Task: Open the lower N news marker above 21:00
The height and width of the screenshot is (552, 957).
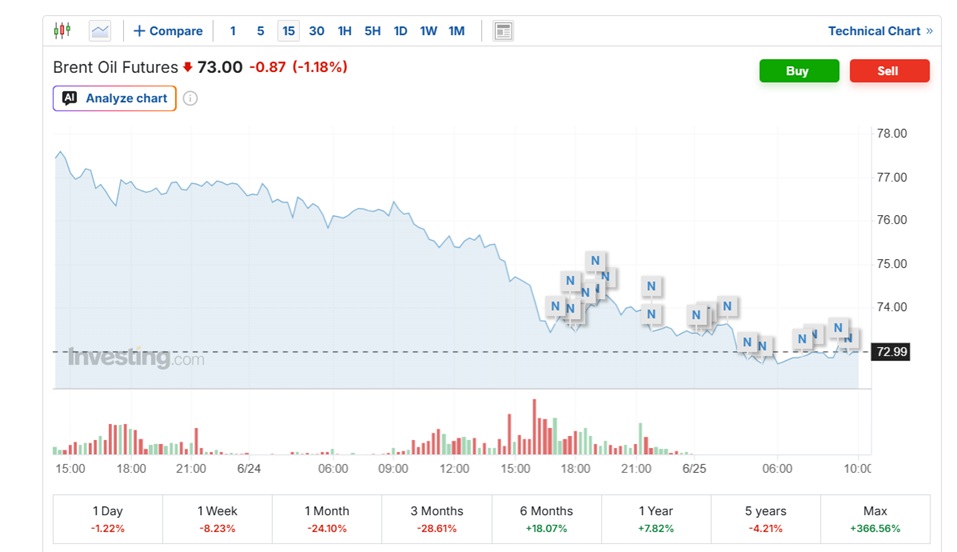Action: (x=651, y=314)
